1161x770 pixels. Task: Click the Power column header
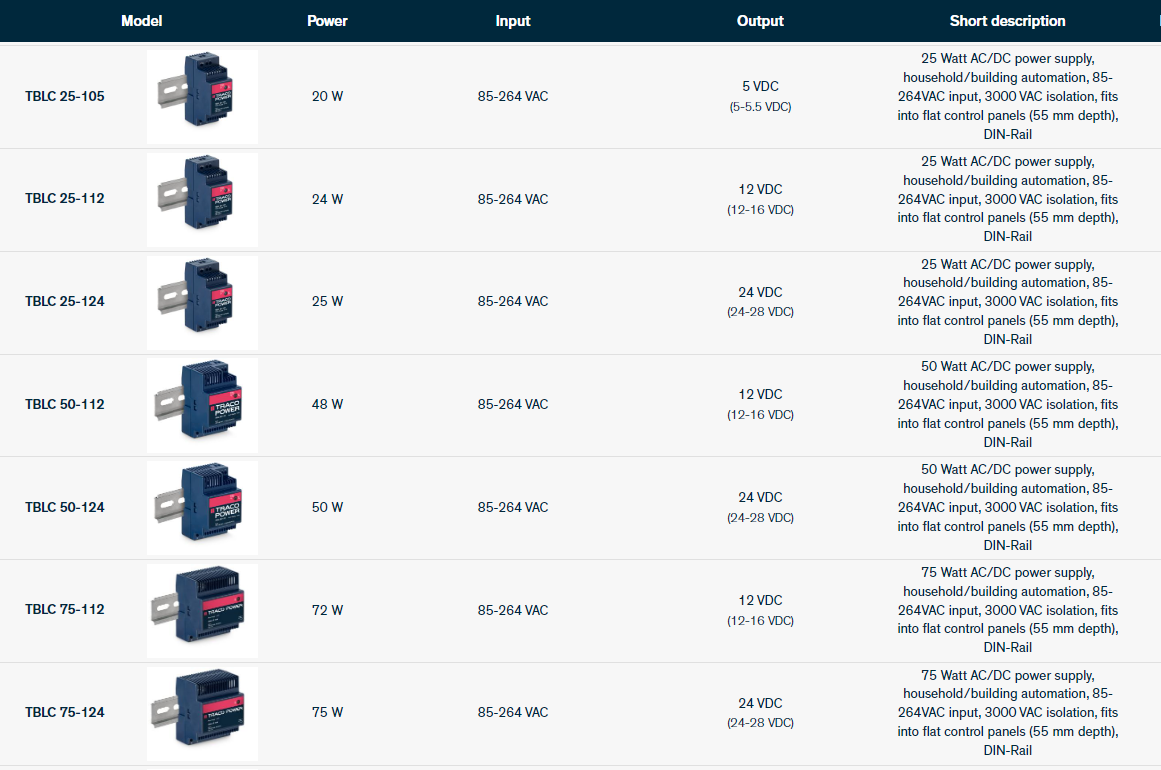(327, 21)
